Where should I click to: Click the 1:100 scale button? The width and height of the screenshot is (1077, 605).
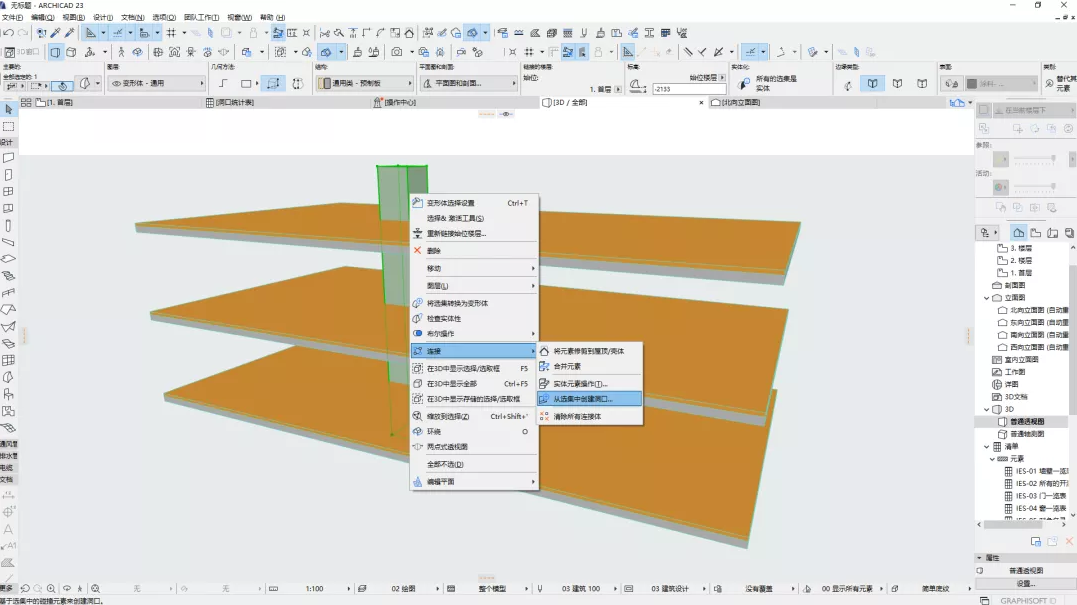coord(314,589)
